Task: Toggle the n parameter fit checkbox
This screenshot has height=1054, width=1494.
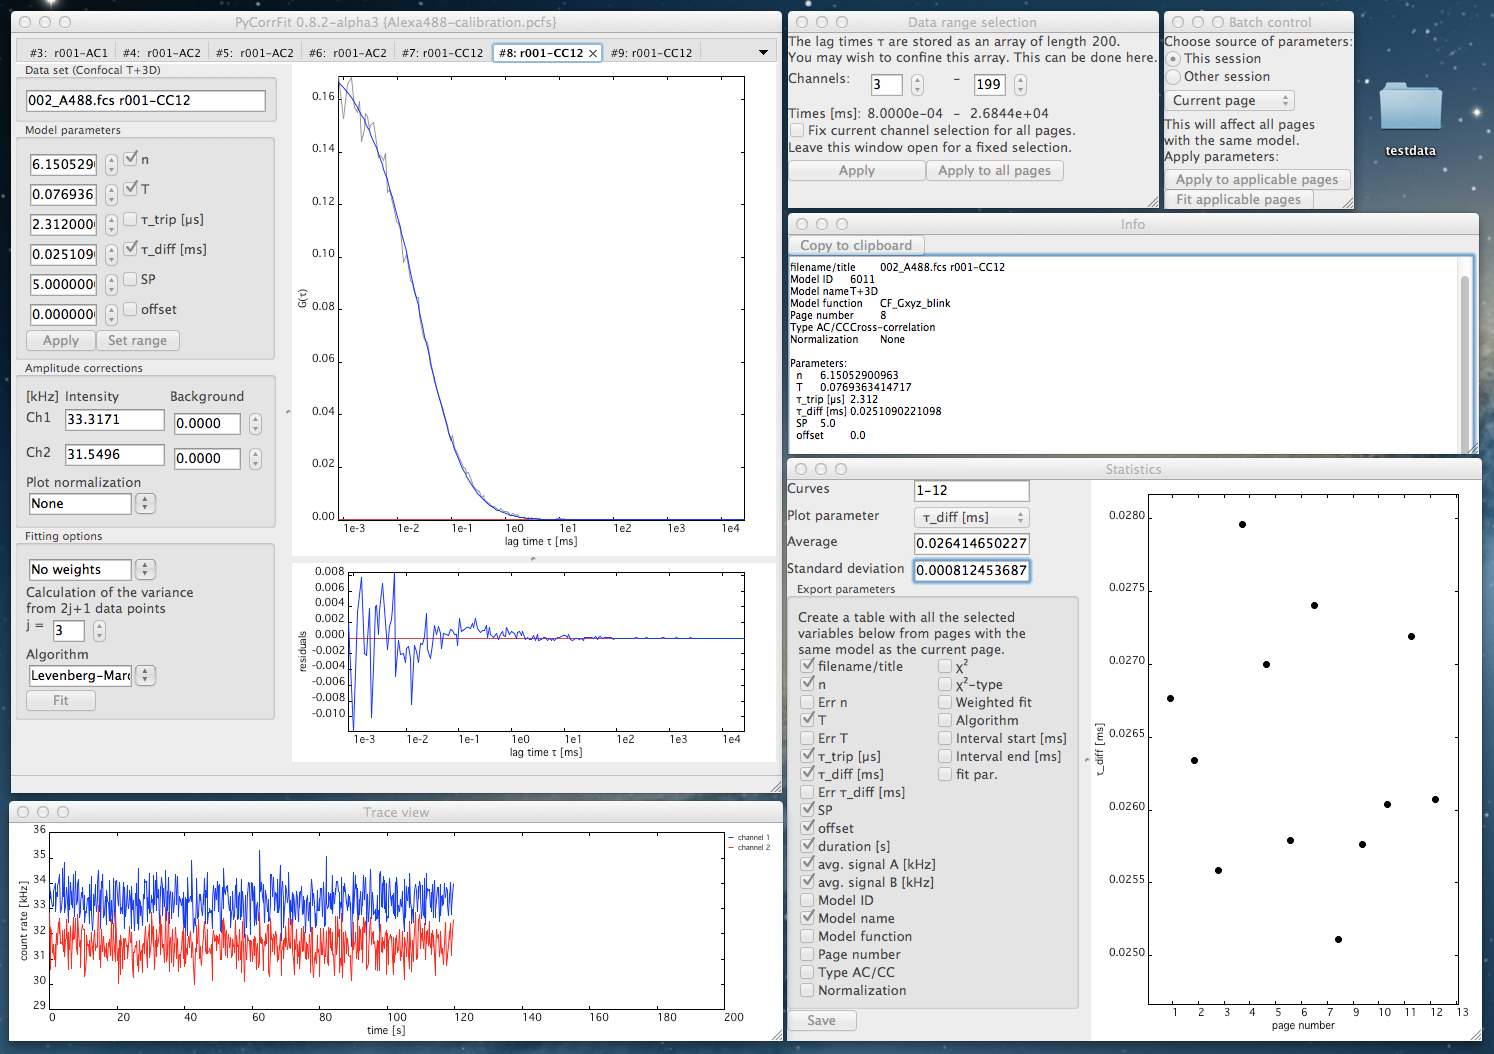Action: click(130, 159)
